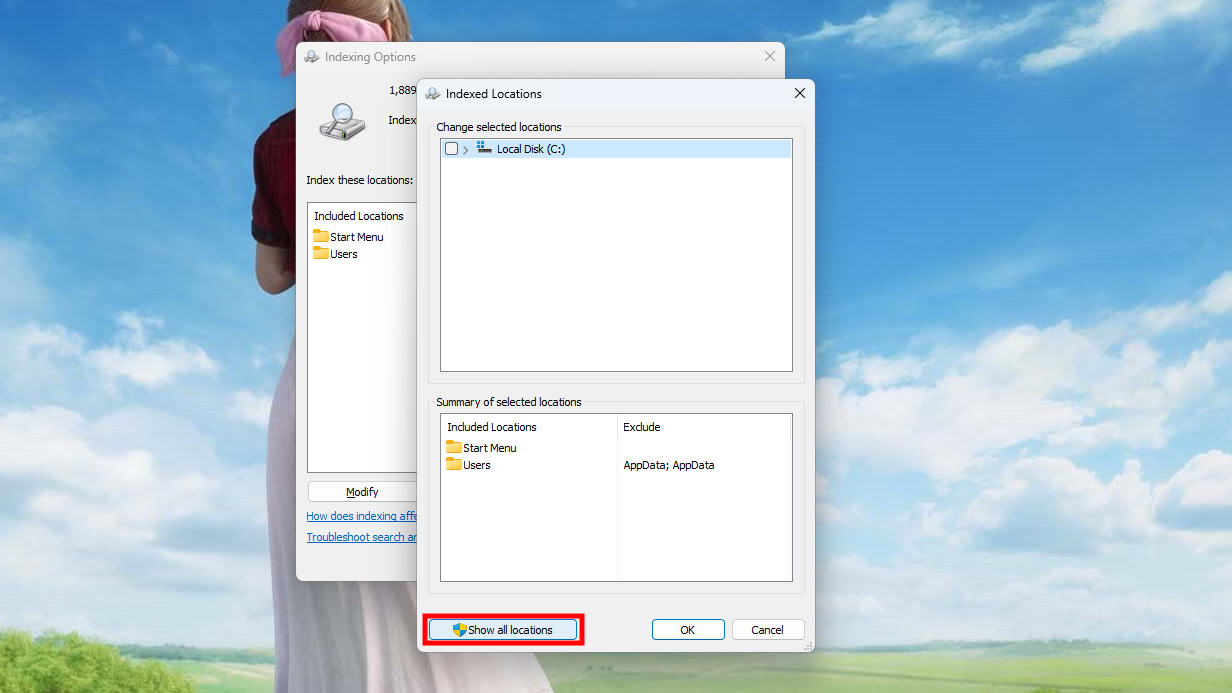Viewport: 1232px width, 693px height.
Task: Click Modify button in Indexing Options window
Action: pyautogui.click(x=362, y=492)
